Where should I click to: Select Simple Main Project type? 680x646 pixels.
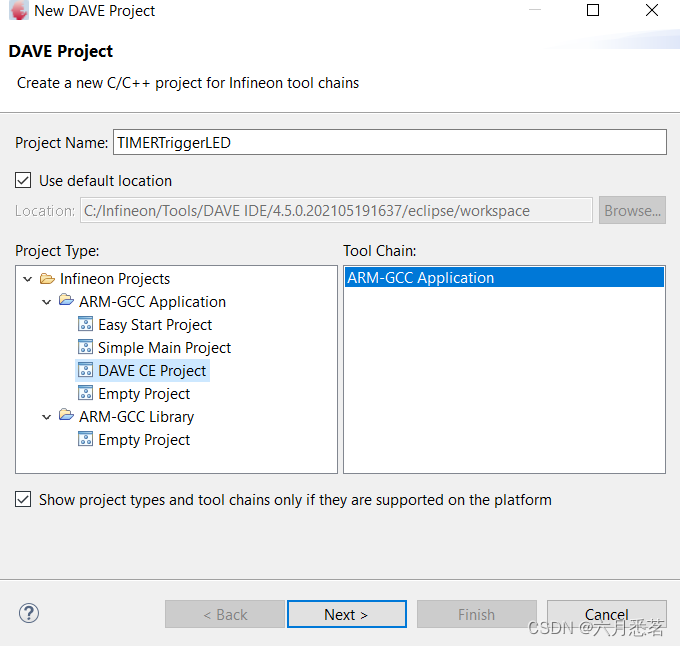[164, 348]
